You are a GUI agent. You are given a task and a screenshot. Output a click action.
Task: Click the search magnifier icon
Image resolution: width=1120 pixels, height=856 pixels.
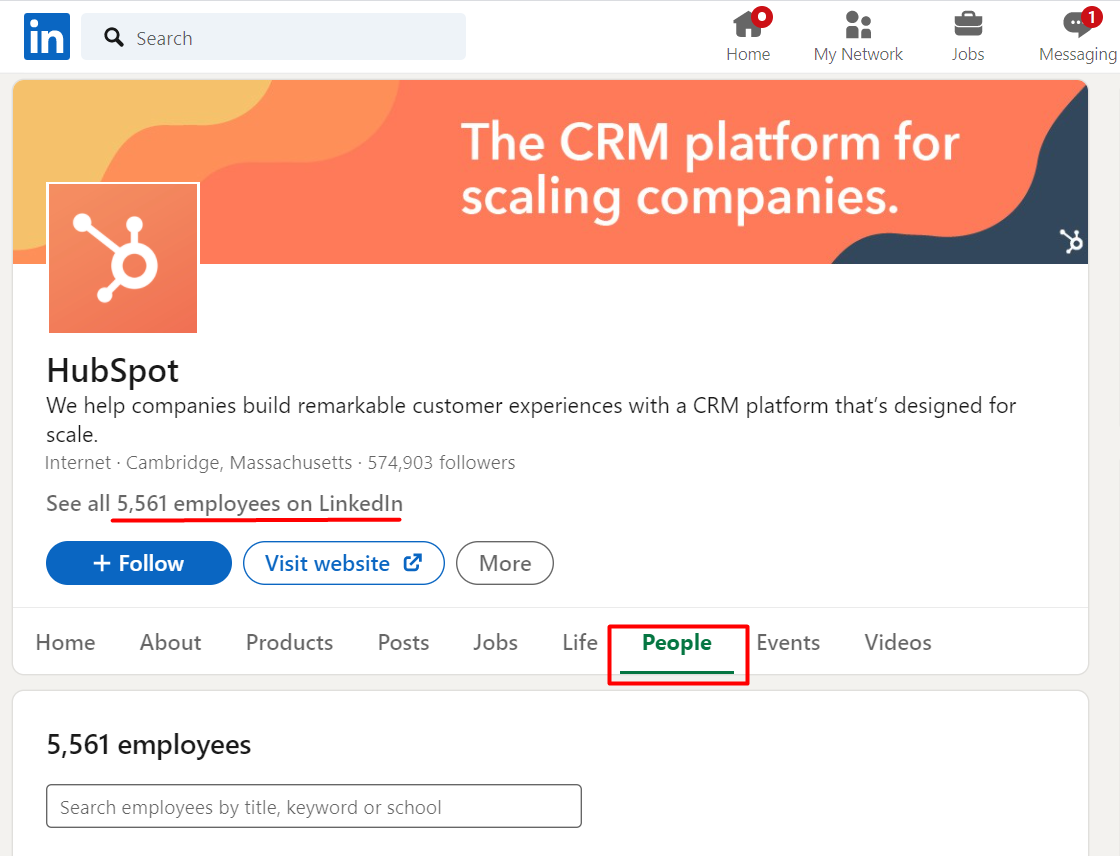click(x=114, y=37)
